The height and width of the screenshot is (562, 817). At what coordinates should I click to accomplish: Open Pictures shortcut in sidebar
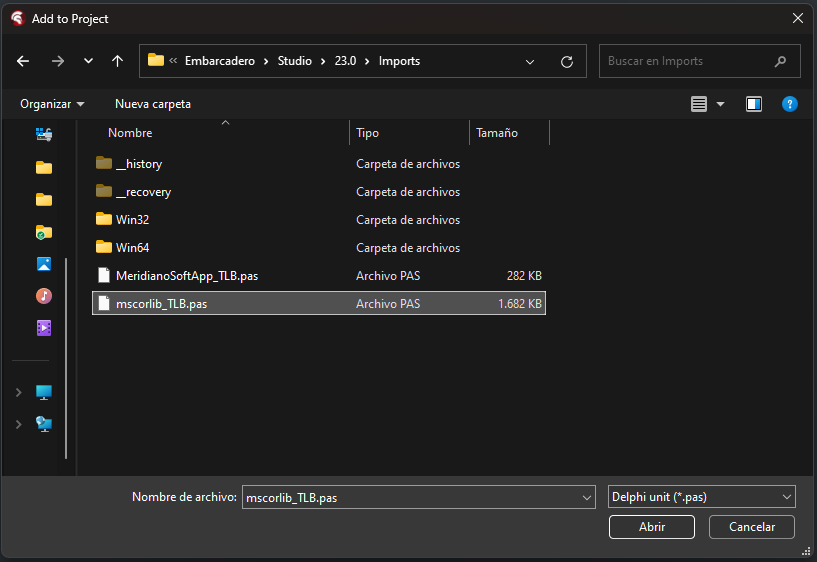point(44,264)
